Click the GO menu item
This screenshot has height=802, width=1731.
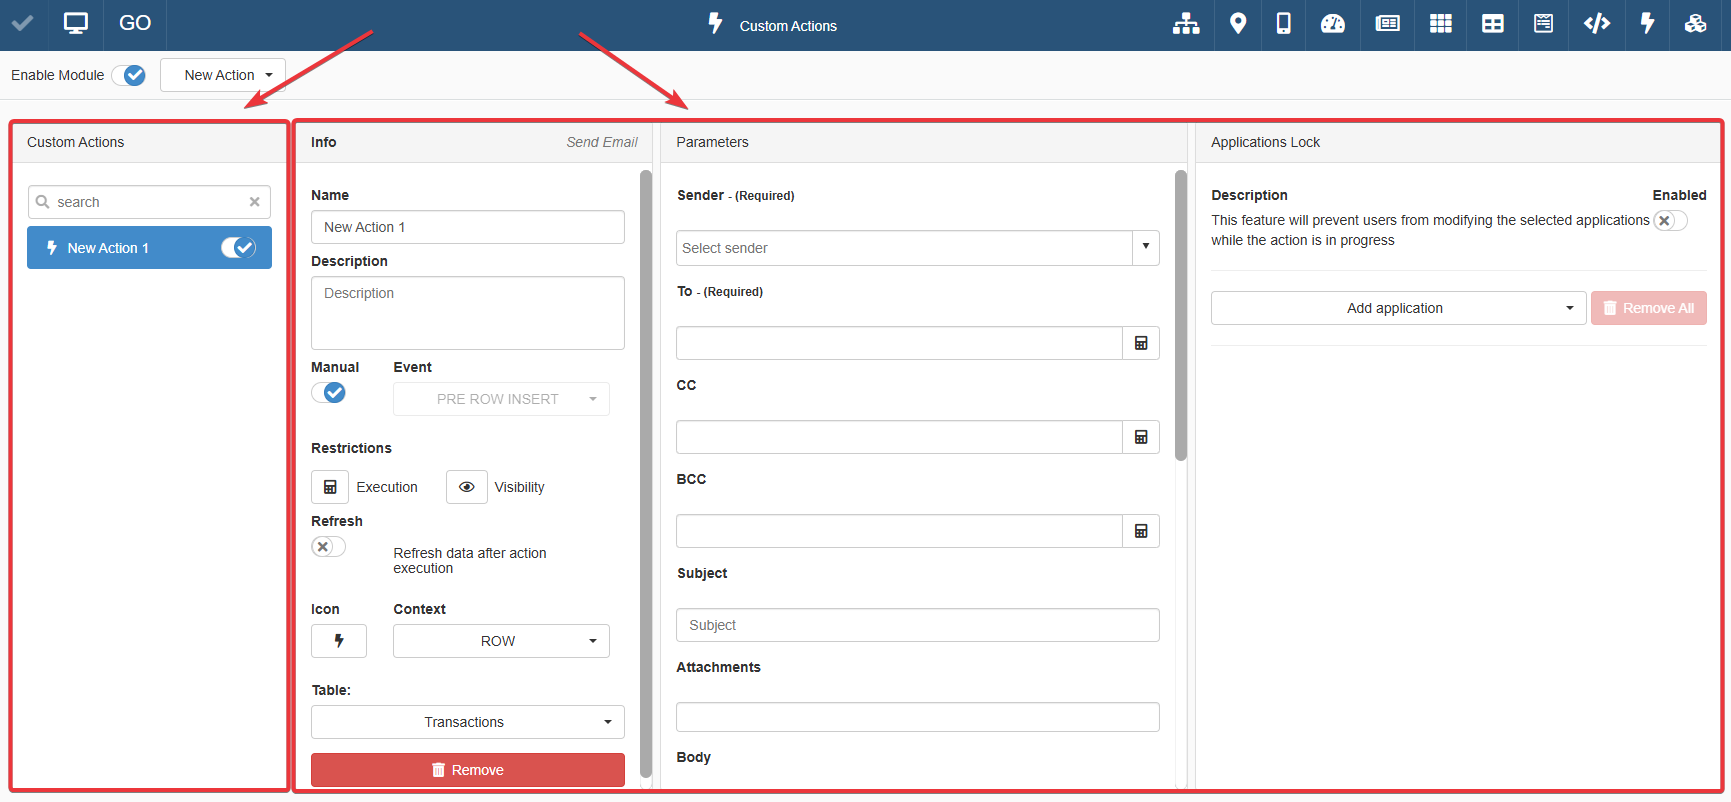[135, 23]
